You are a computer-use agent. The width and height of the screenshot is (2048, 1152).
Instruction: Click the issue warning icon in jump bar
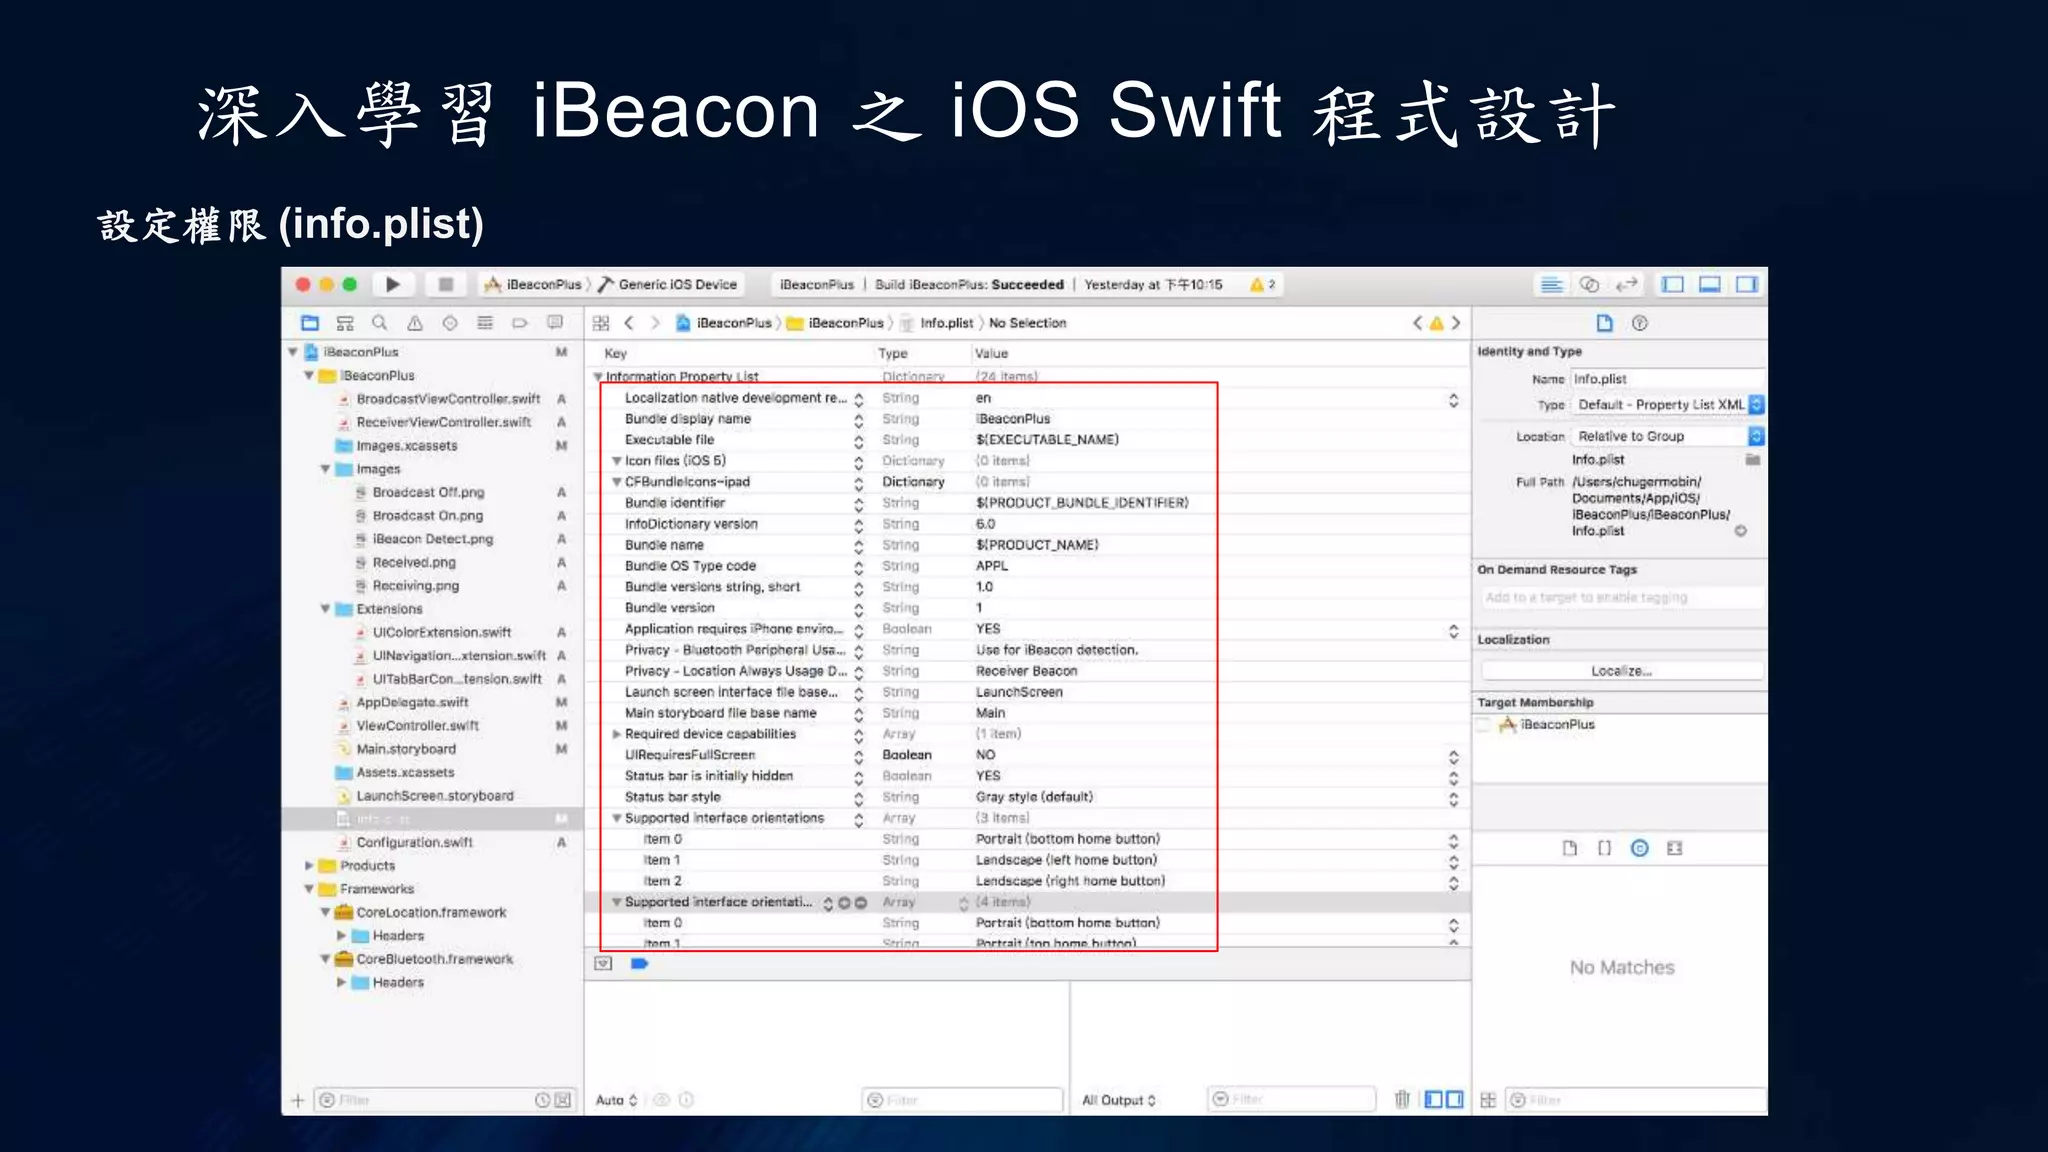1436,323
